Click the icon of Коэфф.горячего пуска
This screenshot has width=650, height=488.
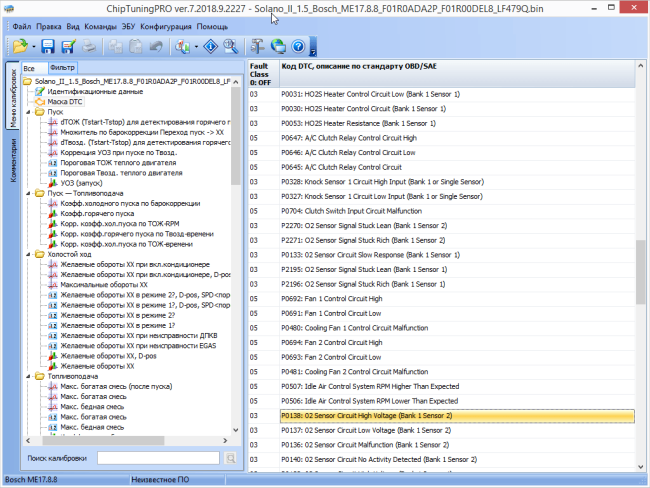coord(53,214)
